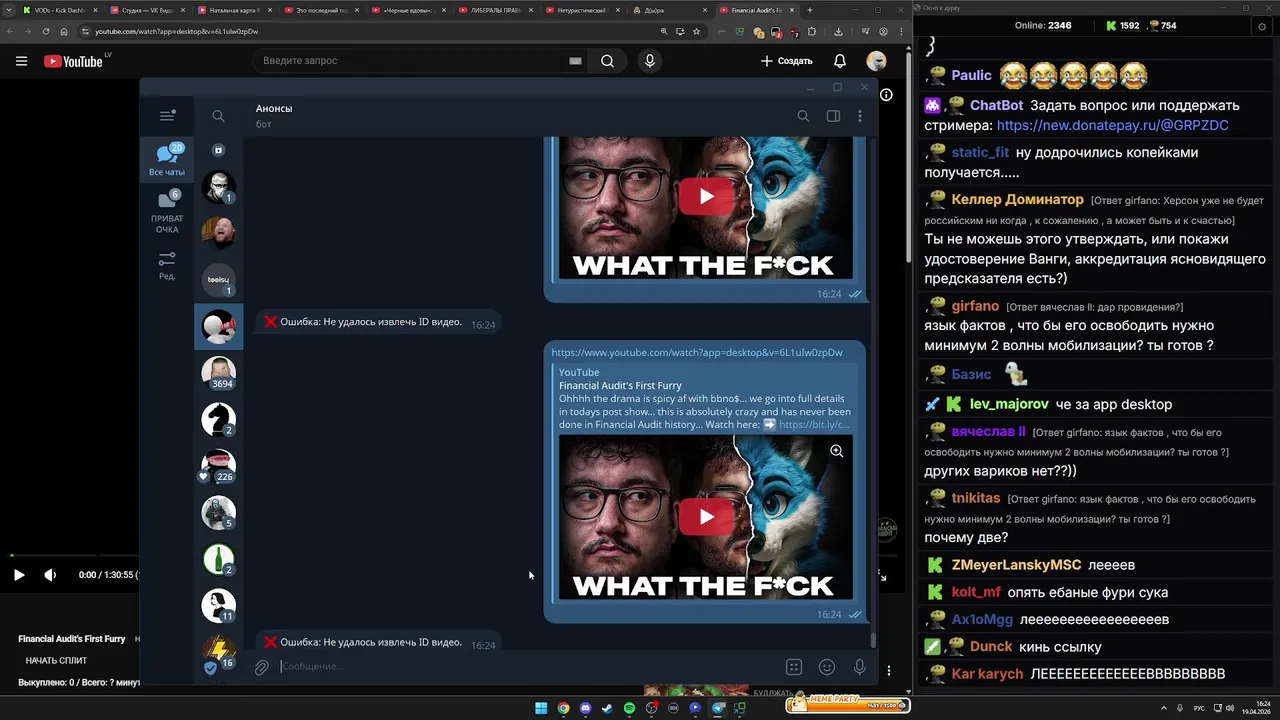
Task: Open the Анонсы bot chat header
Action: (274, 115)
